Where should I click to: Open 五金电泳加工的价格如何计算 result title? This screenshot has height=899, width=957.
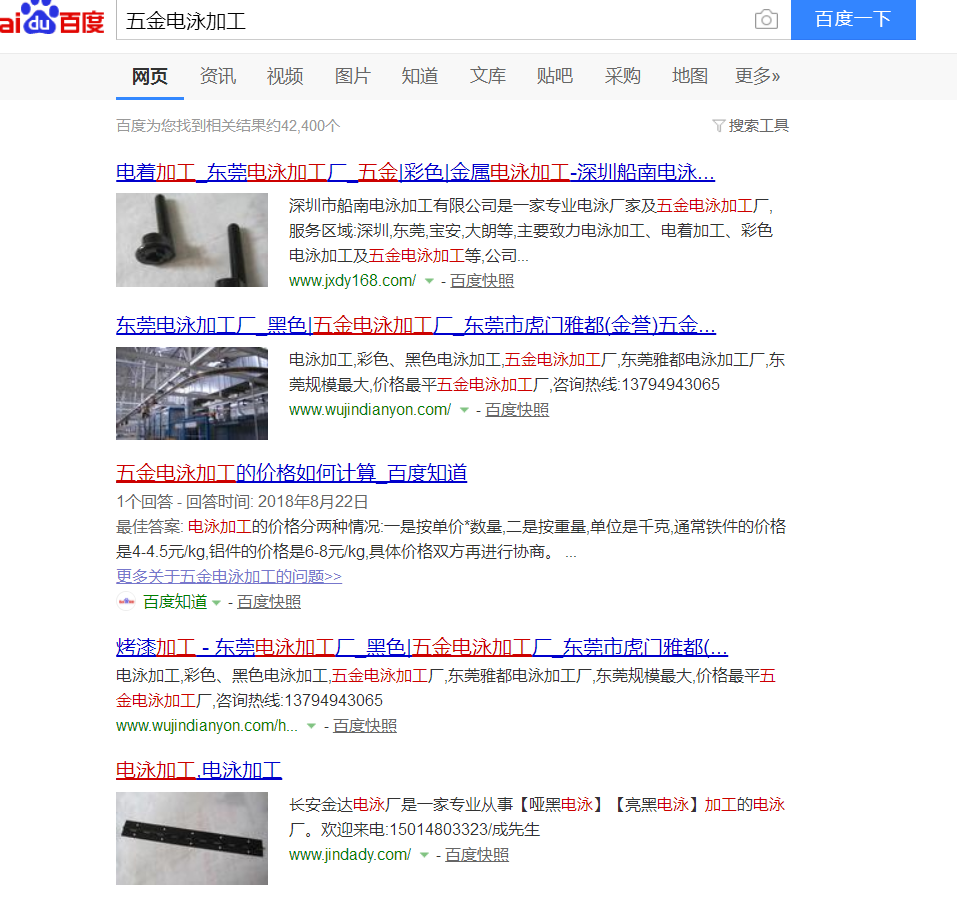(x=291, y=473)
